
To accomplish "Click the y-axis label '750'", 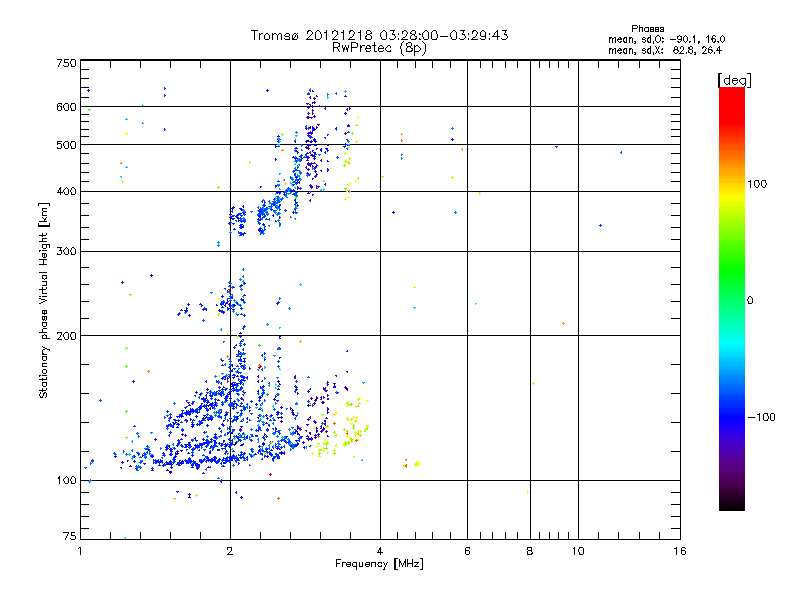I will tap(66, 63).
